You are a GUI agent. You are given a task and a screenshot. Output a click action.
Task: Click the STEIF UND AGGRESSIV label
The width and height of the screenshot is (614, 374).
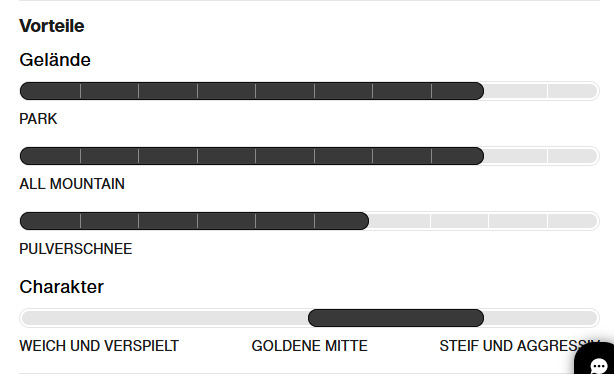click(x=519, y=346)
